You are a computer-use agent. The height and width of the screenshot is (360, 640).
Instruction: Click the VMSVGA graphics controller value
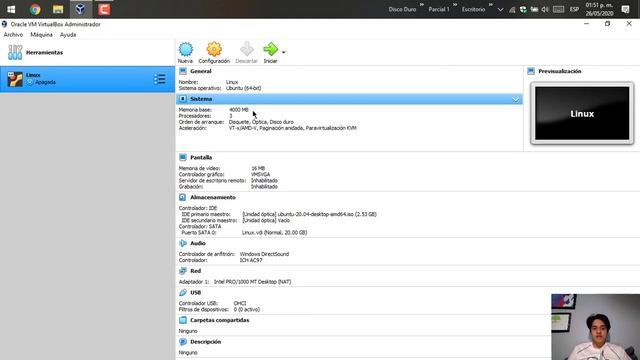[260, 174]
